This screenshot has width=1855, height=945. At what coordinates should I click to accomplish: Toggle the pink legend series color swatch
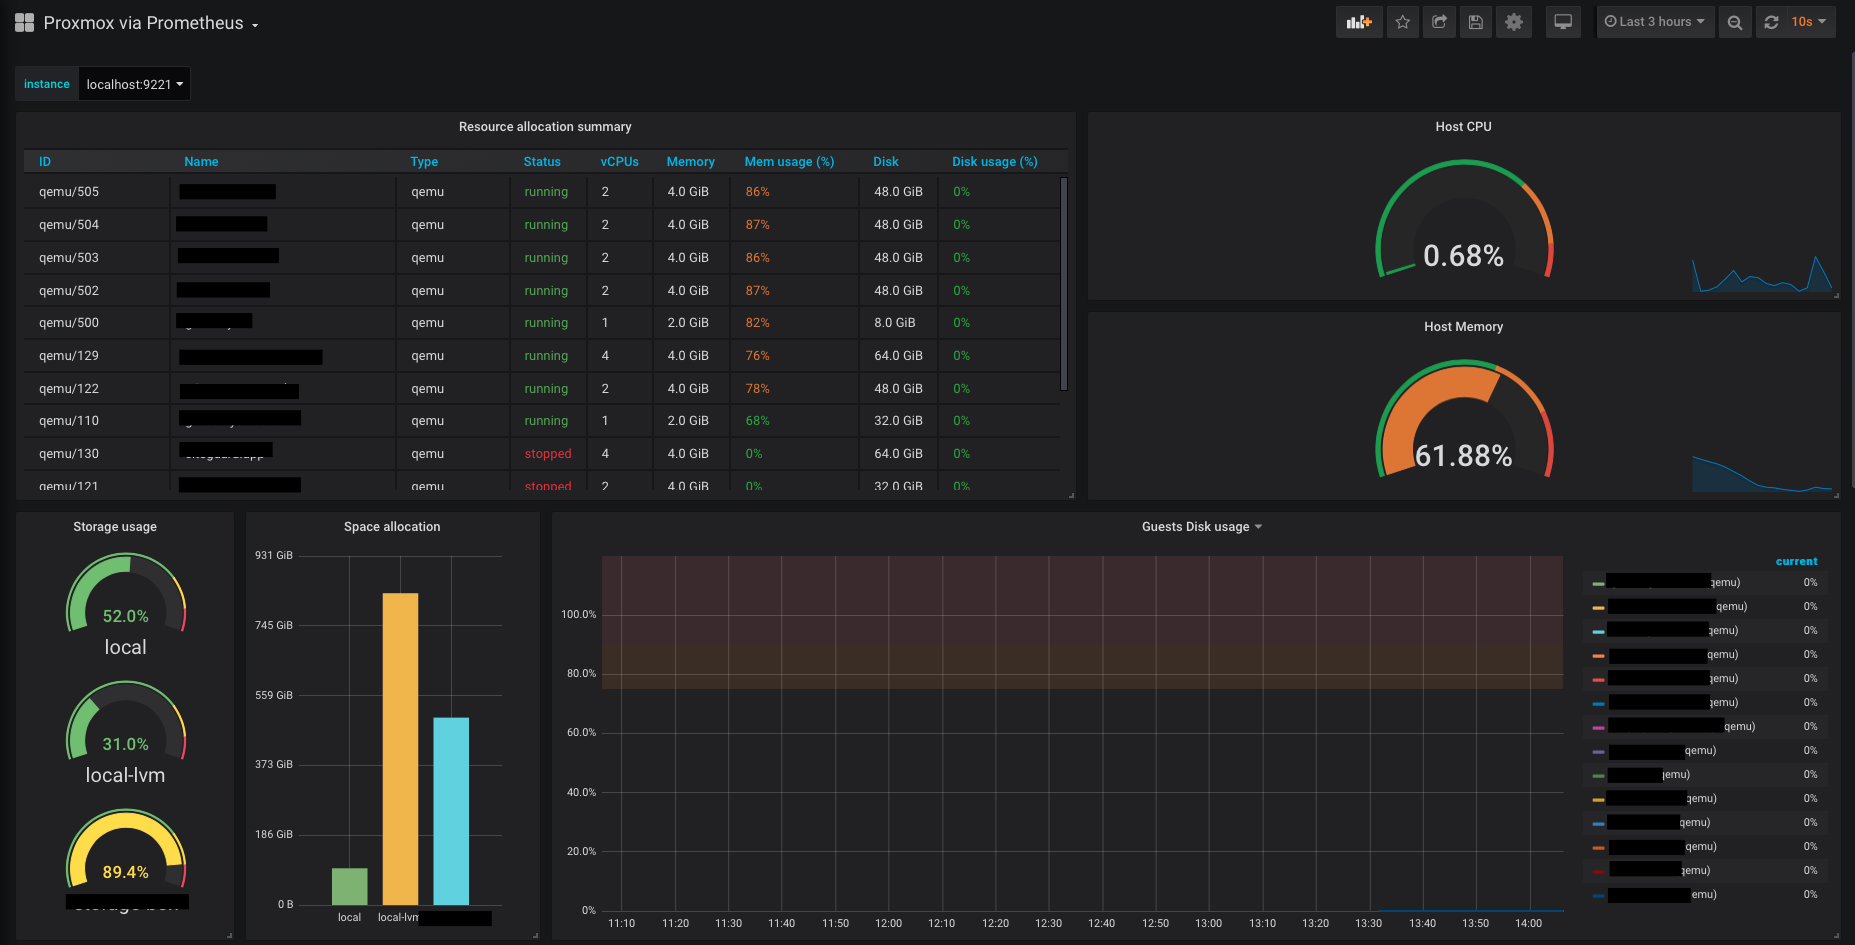coord(1598,727)
